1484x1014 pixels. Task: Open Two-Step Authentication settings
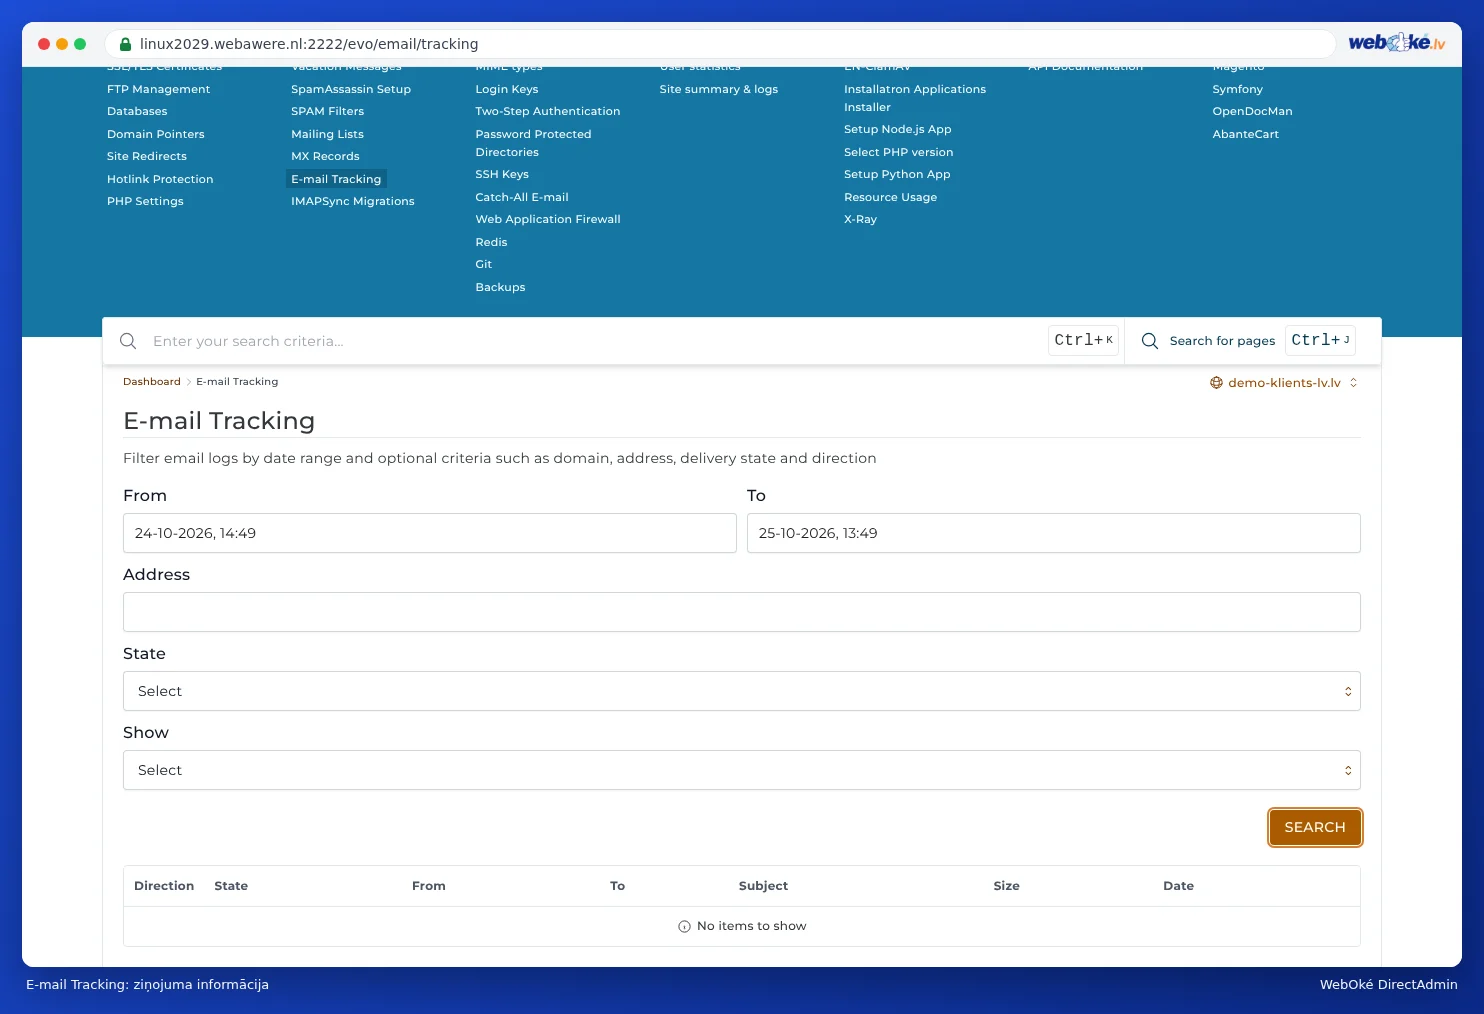click(x=548, y=111)
